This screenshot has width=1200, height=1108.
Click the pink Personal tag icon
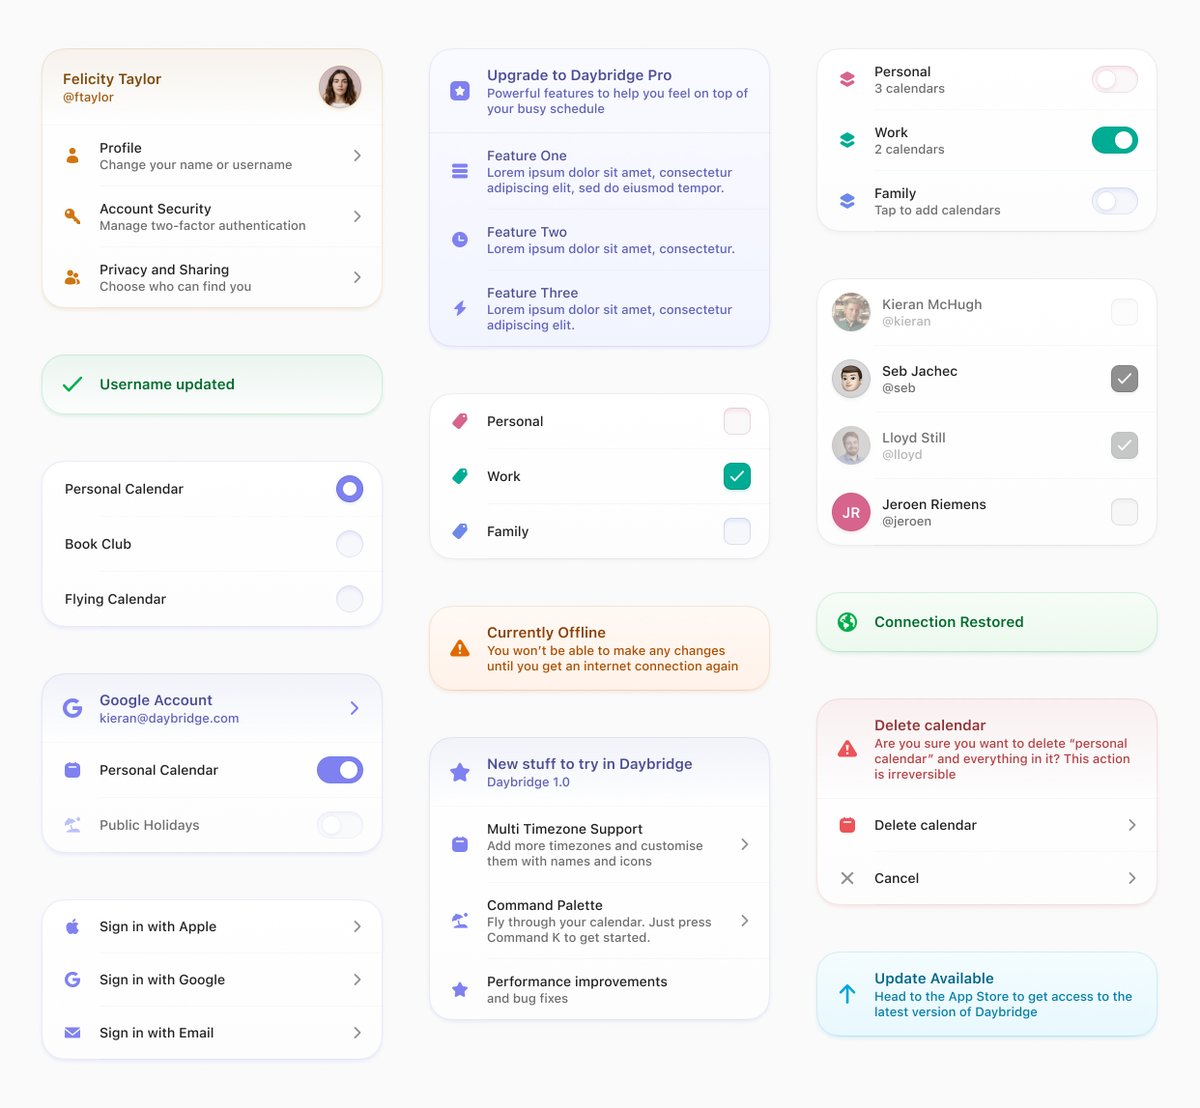(x=460, y=421)
